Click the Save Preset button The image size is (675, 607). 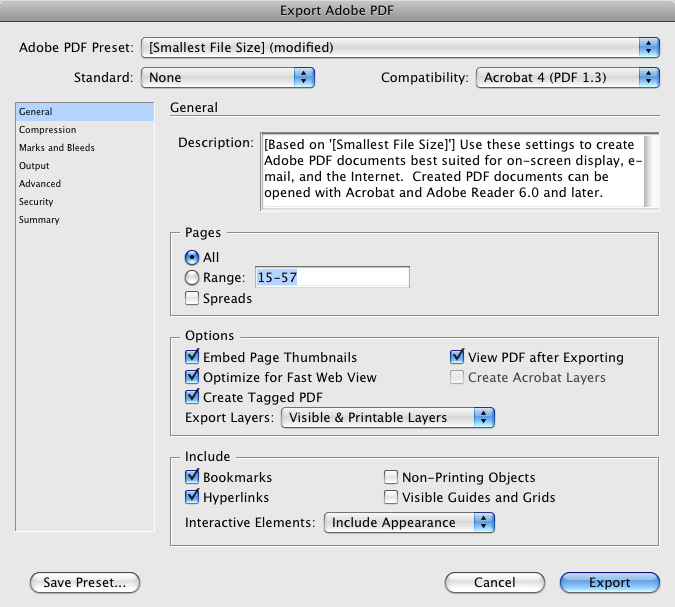85,582
